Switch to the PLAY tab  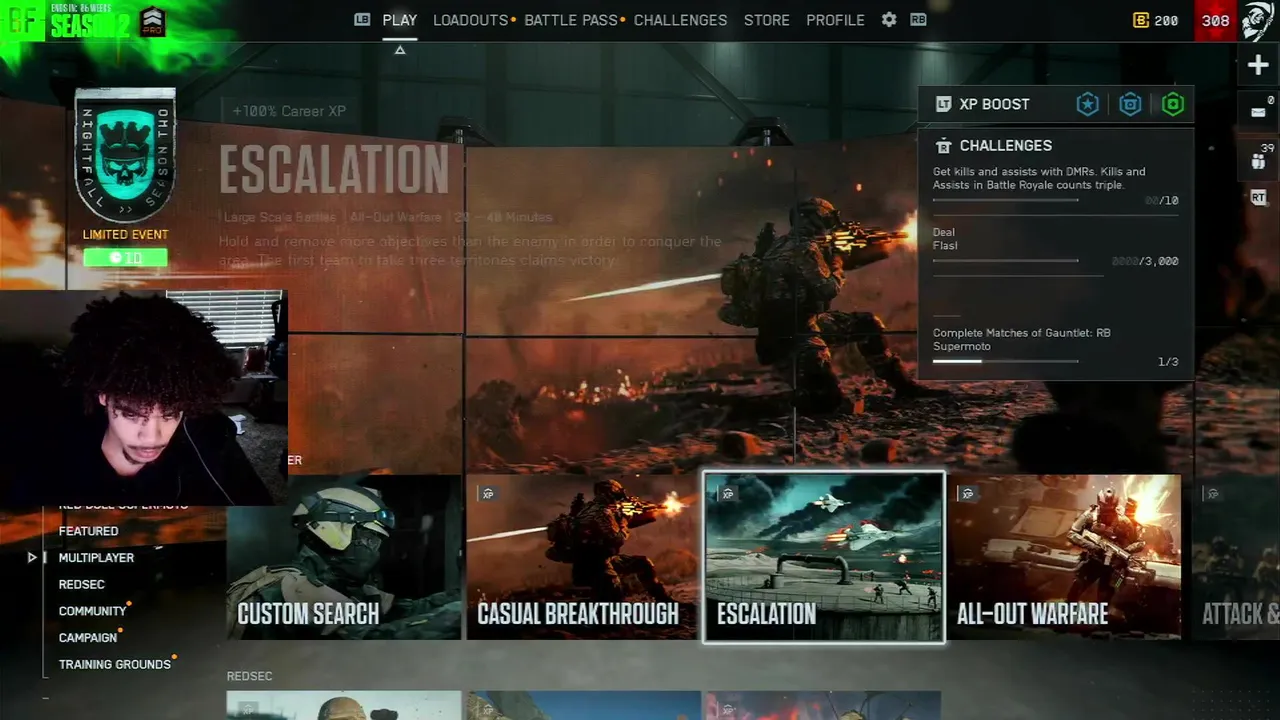(x=400, y=20)
